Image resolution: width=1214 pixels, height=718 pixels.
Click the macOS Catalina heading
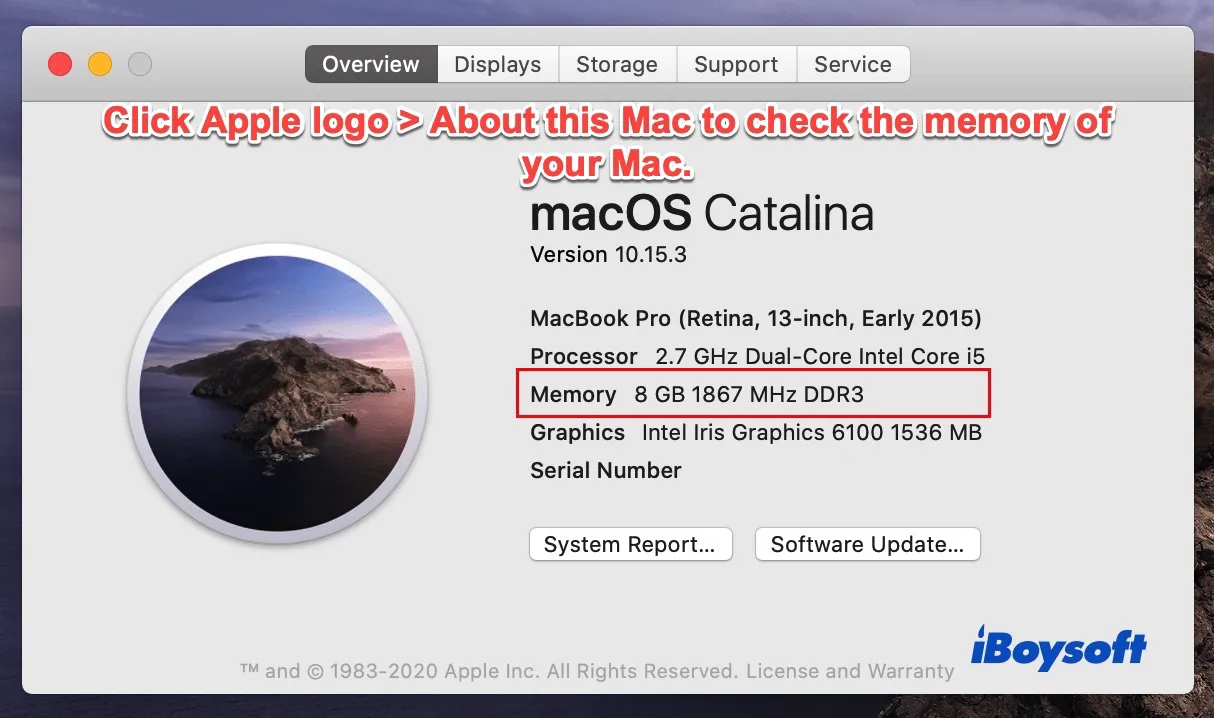(701, 213)
